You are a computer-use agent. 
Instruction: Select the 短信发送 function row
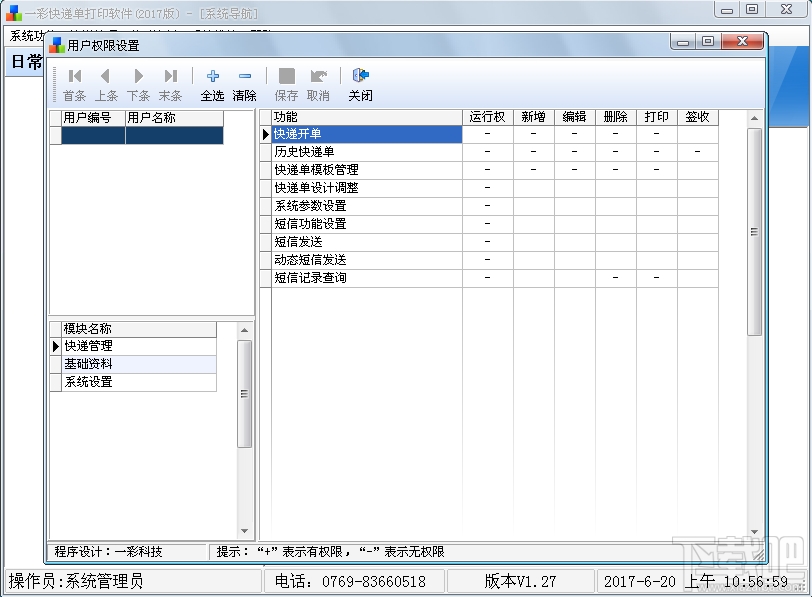[x=367, y=242]
